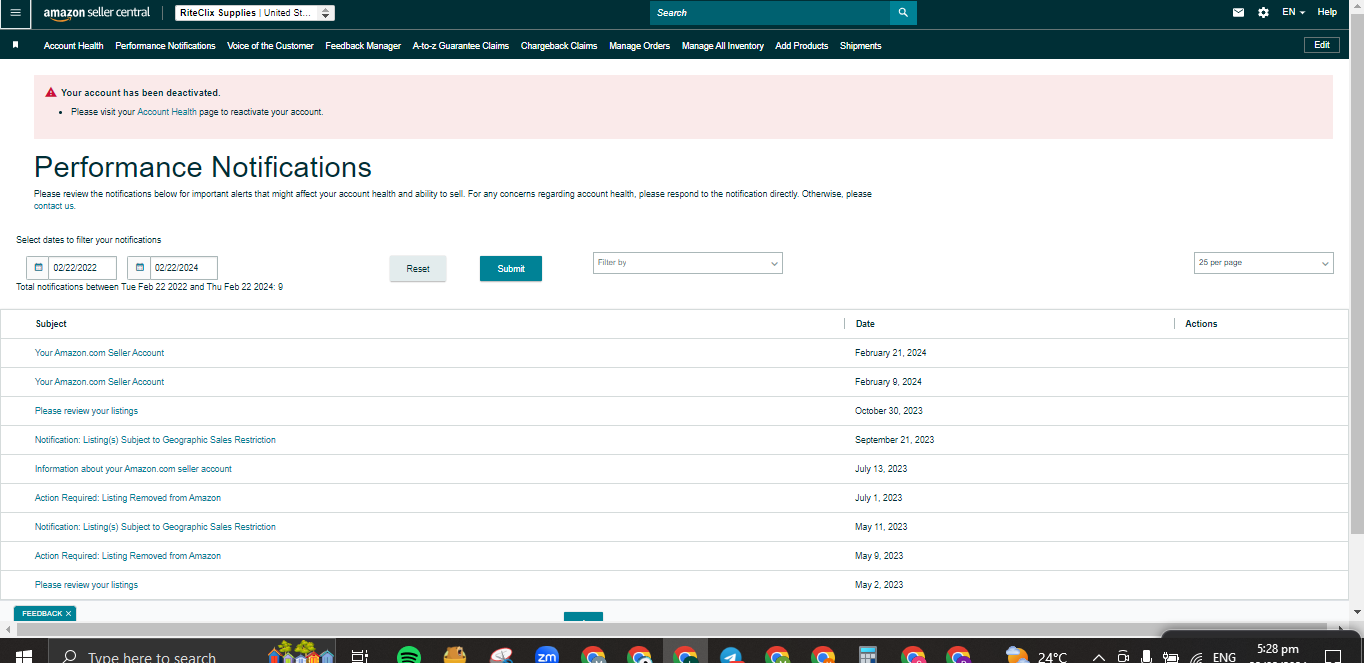Go to Voice of the Customer
Image resolution: width=1364 pixels, height=663 pixels.
point(270,46)
